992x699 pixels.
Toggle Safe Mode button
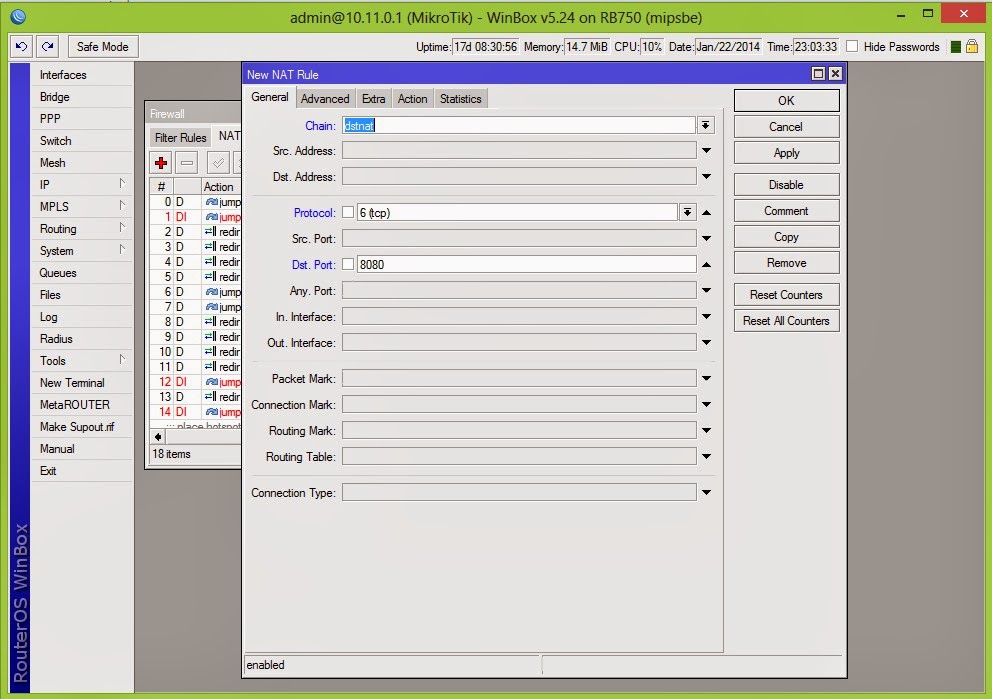[x=102, y=46]
